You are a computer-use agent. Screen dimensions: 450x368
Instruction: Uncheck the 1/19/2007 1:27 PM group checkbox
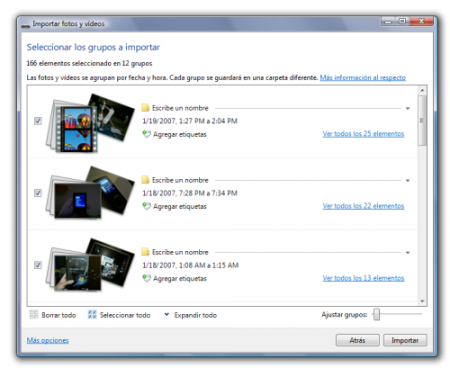pos(38,121)
